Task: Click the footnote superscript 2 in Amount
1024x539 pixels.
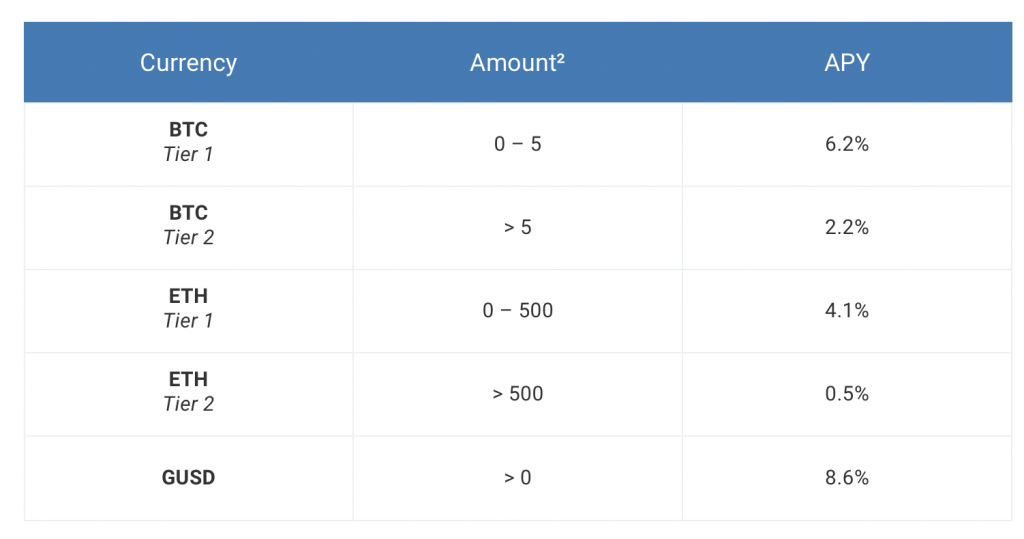Action: pyautogui.click(x=560, y=57)
